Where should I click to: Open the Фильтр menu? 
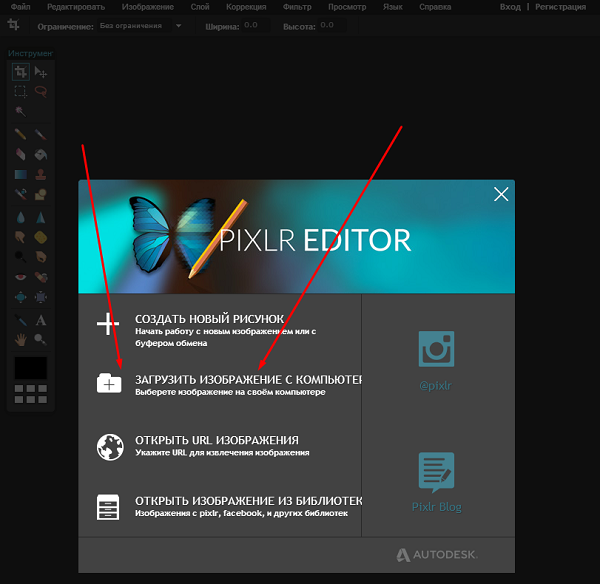pos(297,7)
